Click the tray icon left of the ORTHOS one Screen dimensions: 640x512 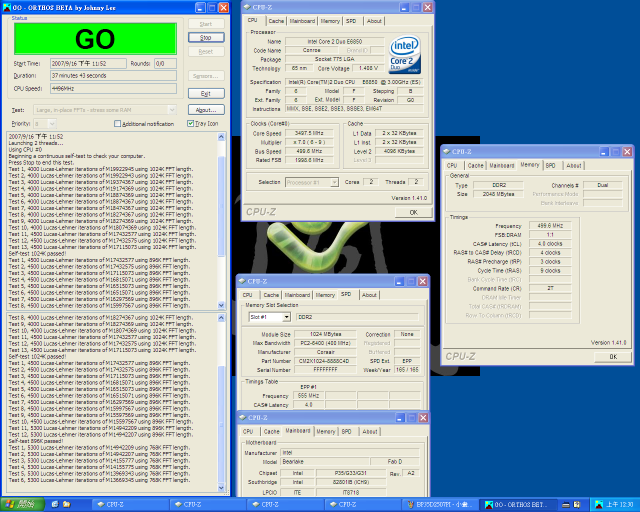tap(577, 505)
